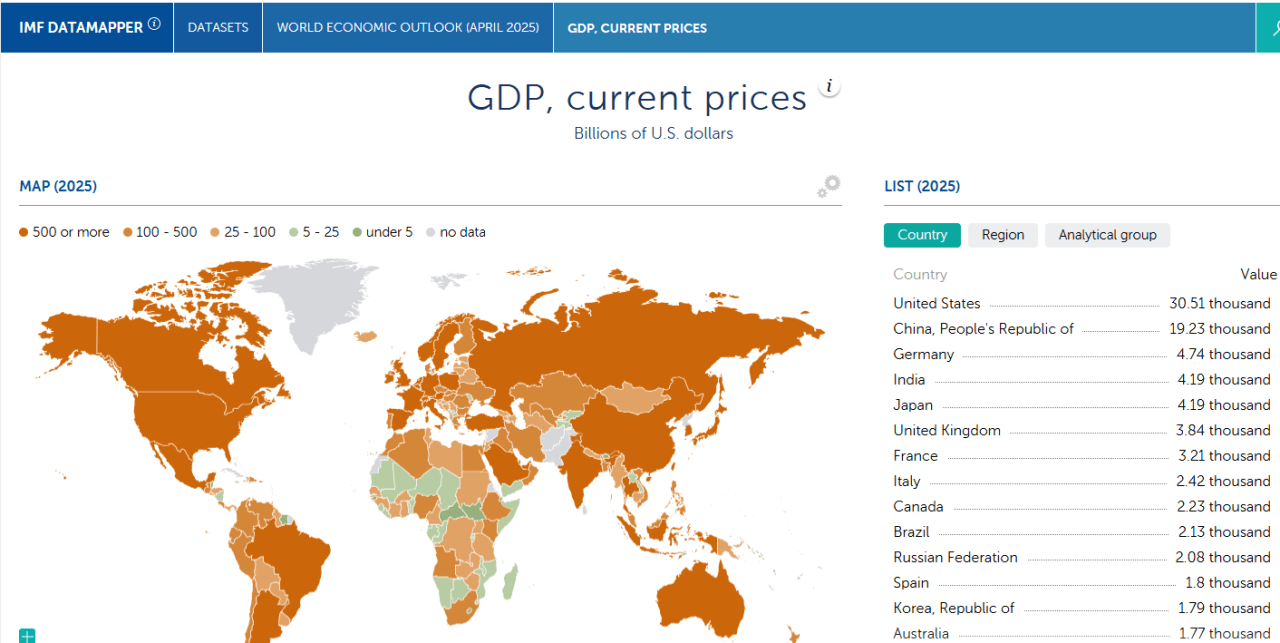Open the search panel
This screenshot has width=1280, height=643.
pos(1272,27)
